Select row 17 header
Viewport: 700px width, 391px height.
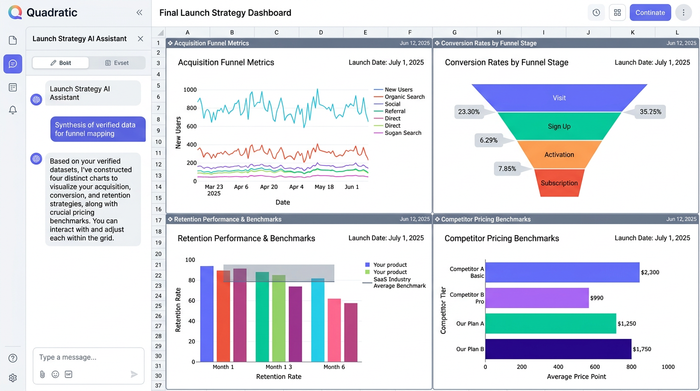point(158,220)
